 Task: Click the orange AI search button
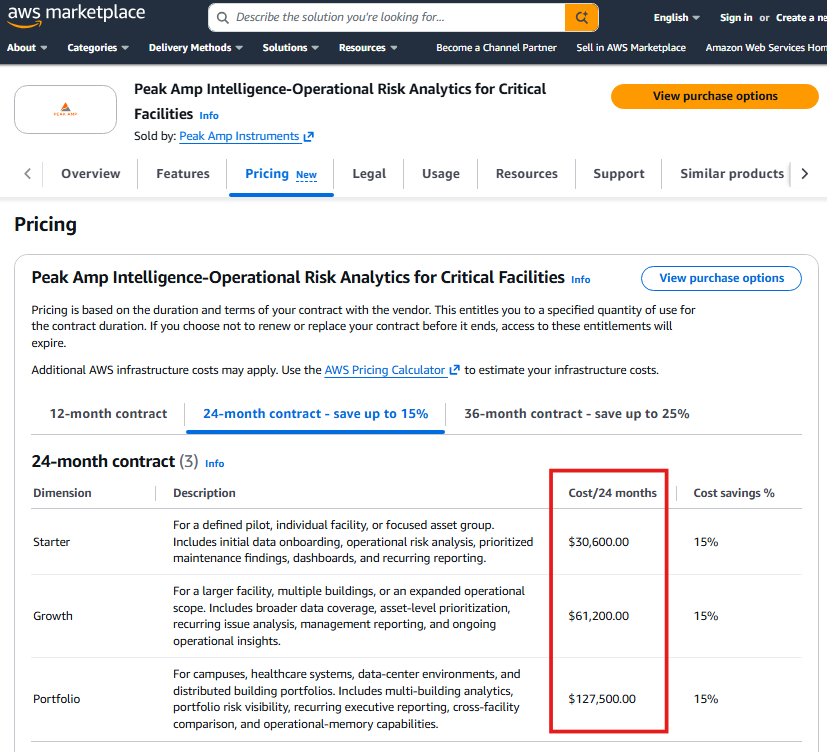[x=581, y=17]
